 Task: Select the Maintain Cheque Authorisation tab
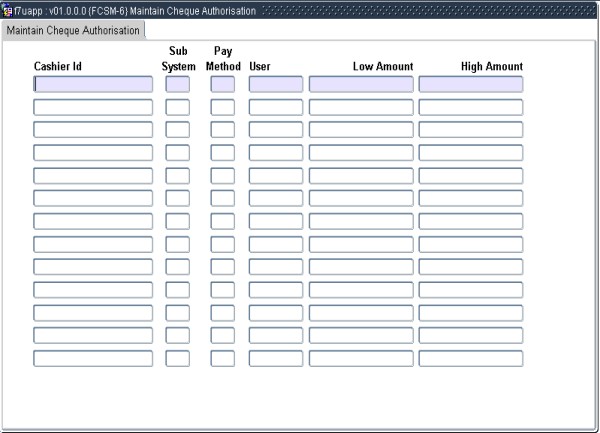click(x=75, y=30)
